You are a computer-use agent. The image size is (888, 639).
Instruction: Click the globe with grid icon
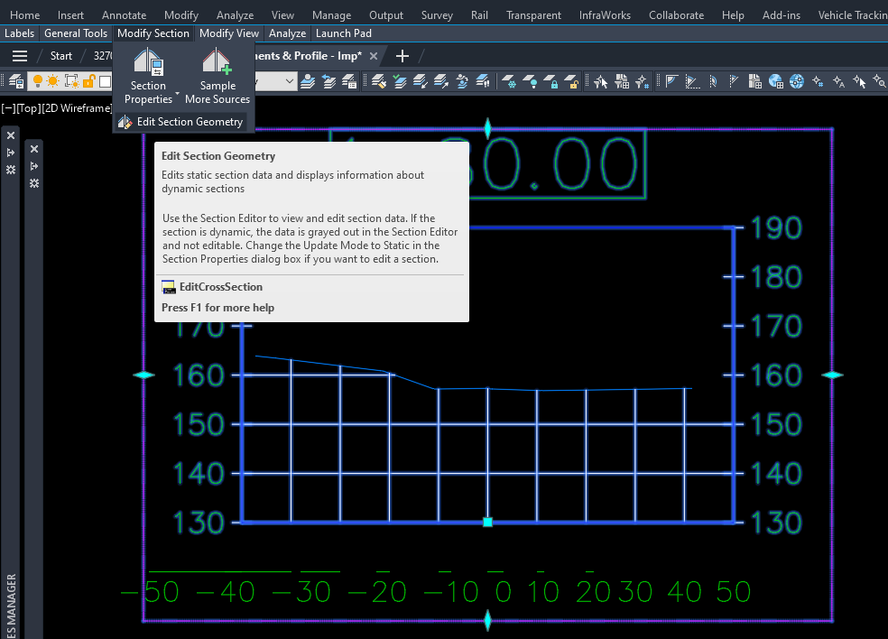(775, 82)
